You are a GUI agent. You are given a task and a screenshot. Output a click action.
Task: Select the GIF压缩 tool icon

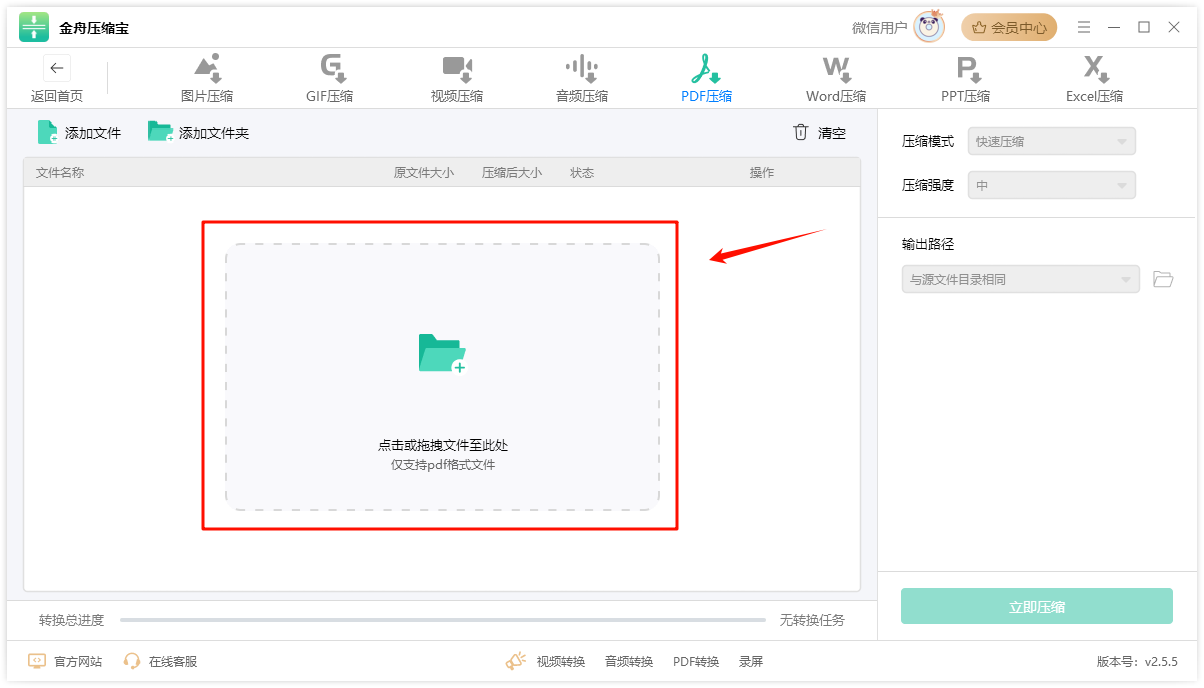[333, 68]
